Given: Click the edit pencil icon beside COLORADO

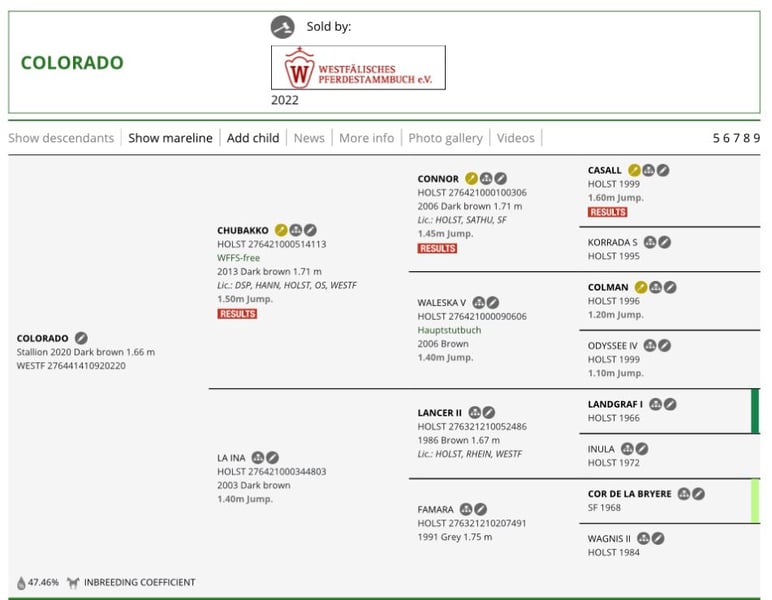Looking at the screenshot, I should pyautogui.click(x=81, y=338).
